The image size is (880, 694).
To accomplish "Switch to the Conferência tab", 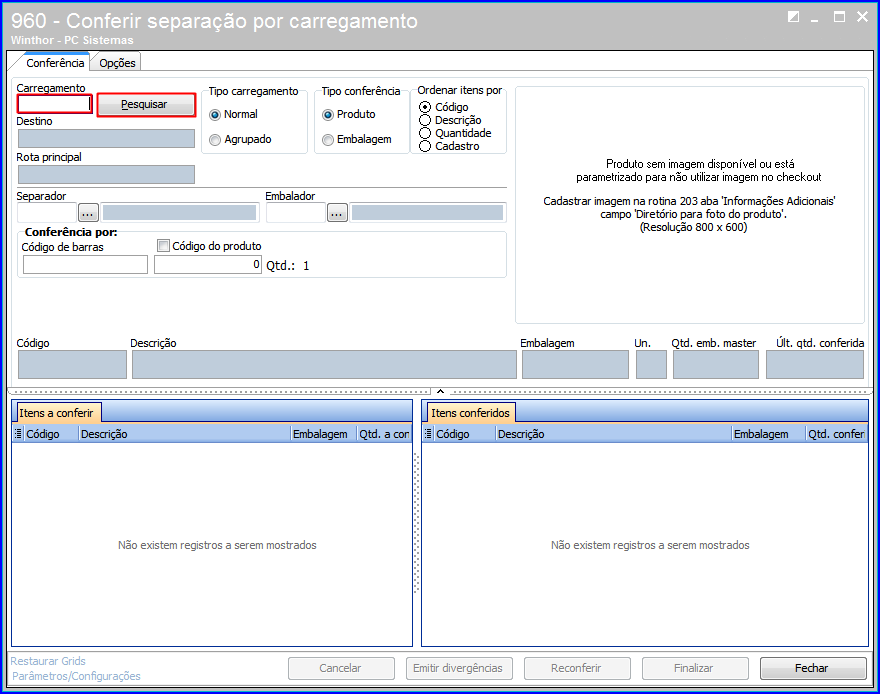I will pos(55,63).
